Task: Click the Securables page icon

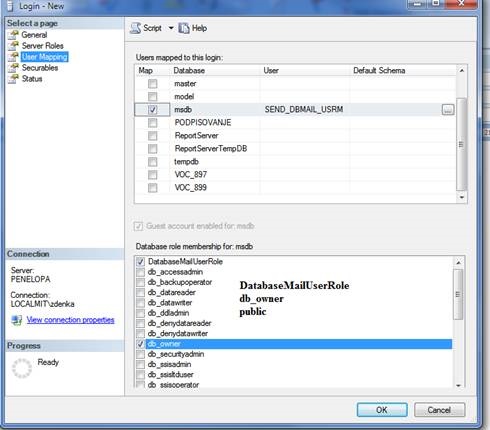Action: [x=13, y=68]
